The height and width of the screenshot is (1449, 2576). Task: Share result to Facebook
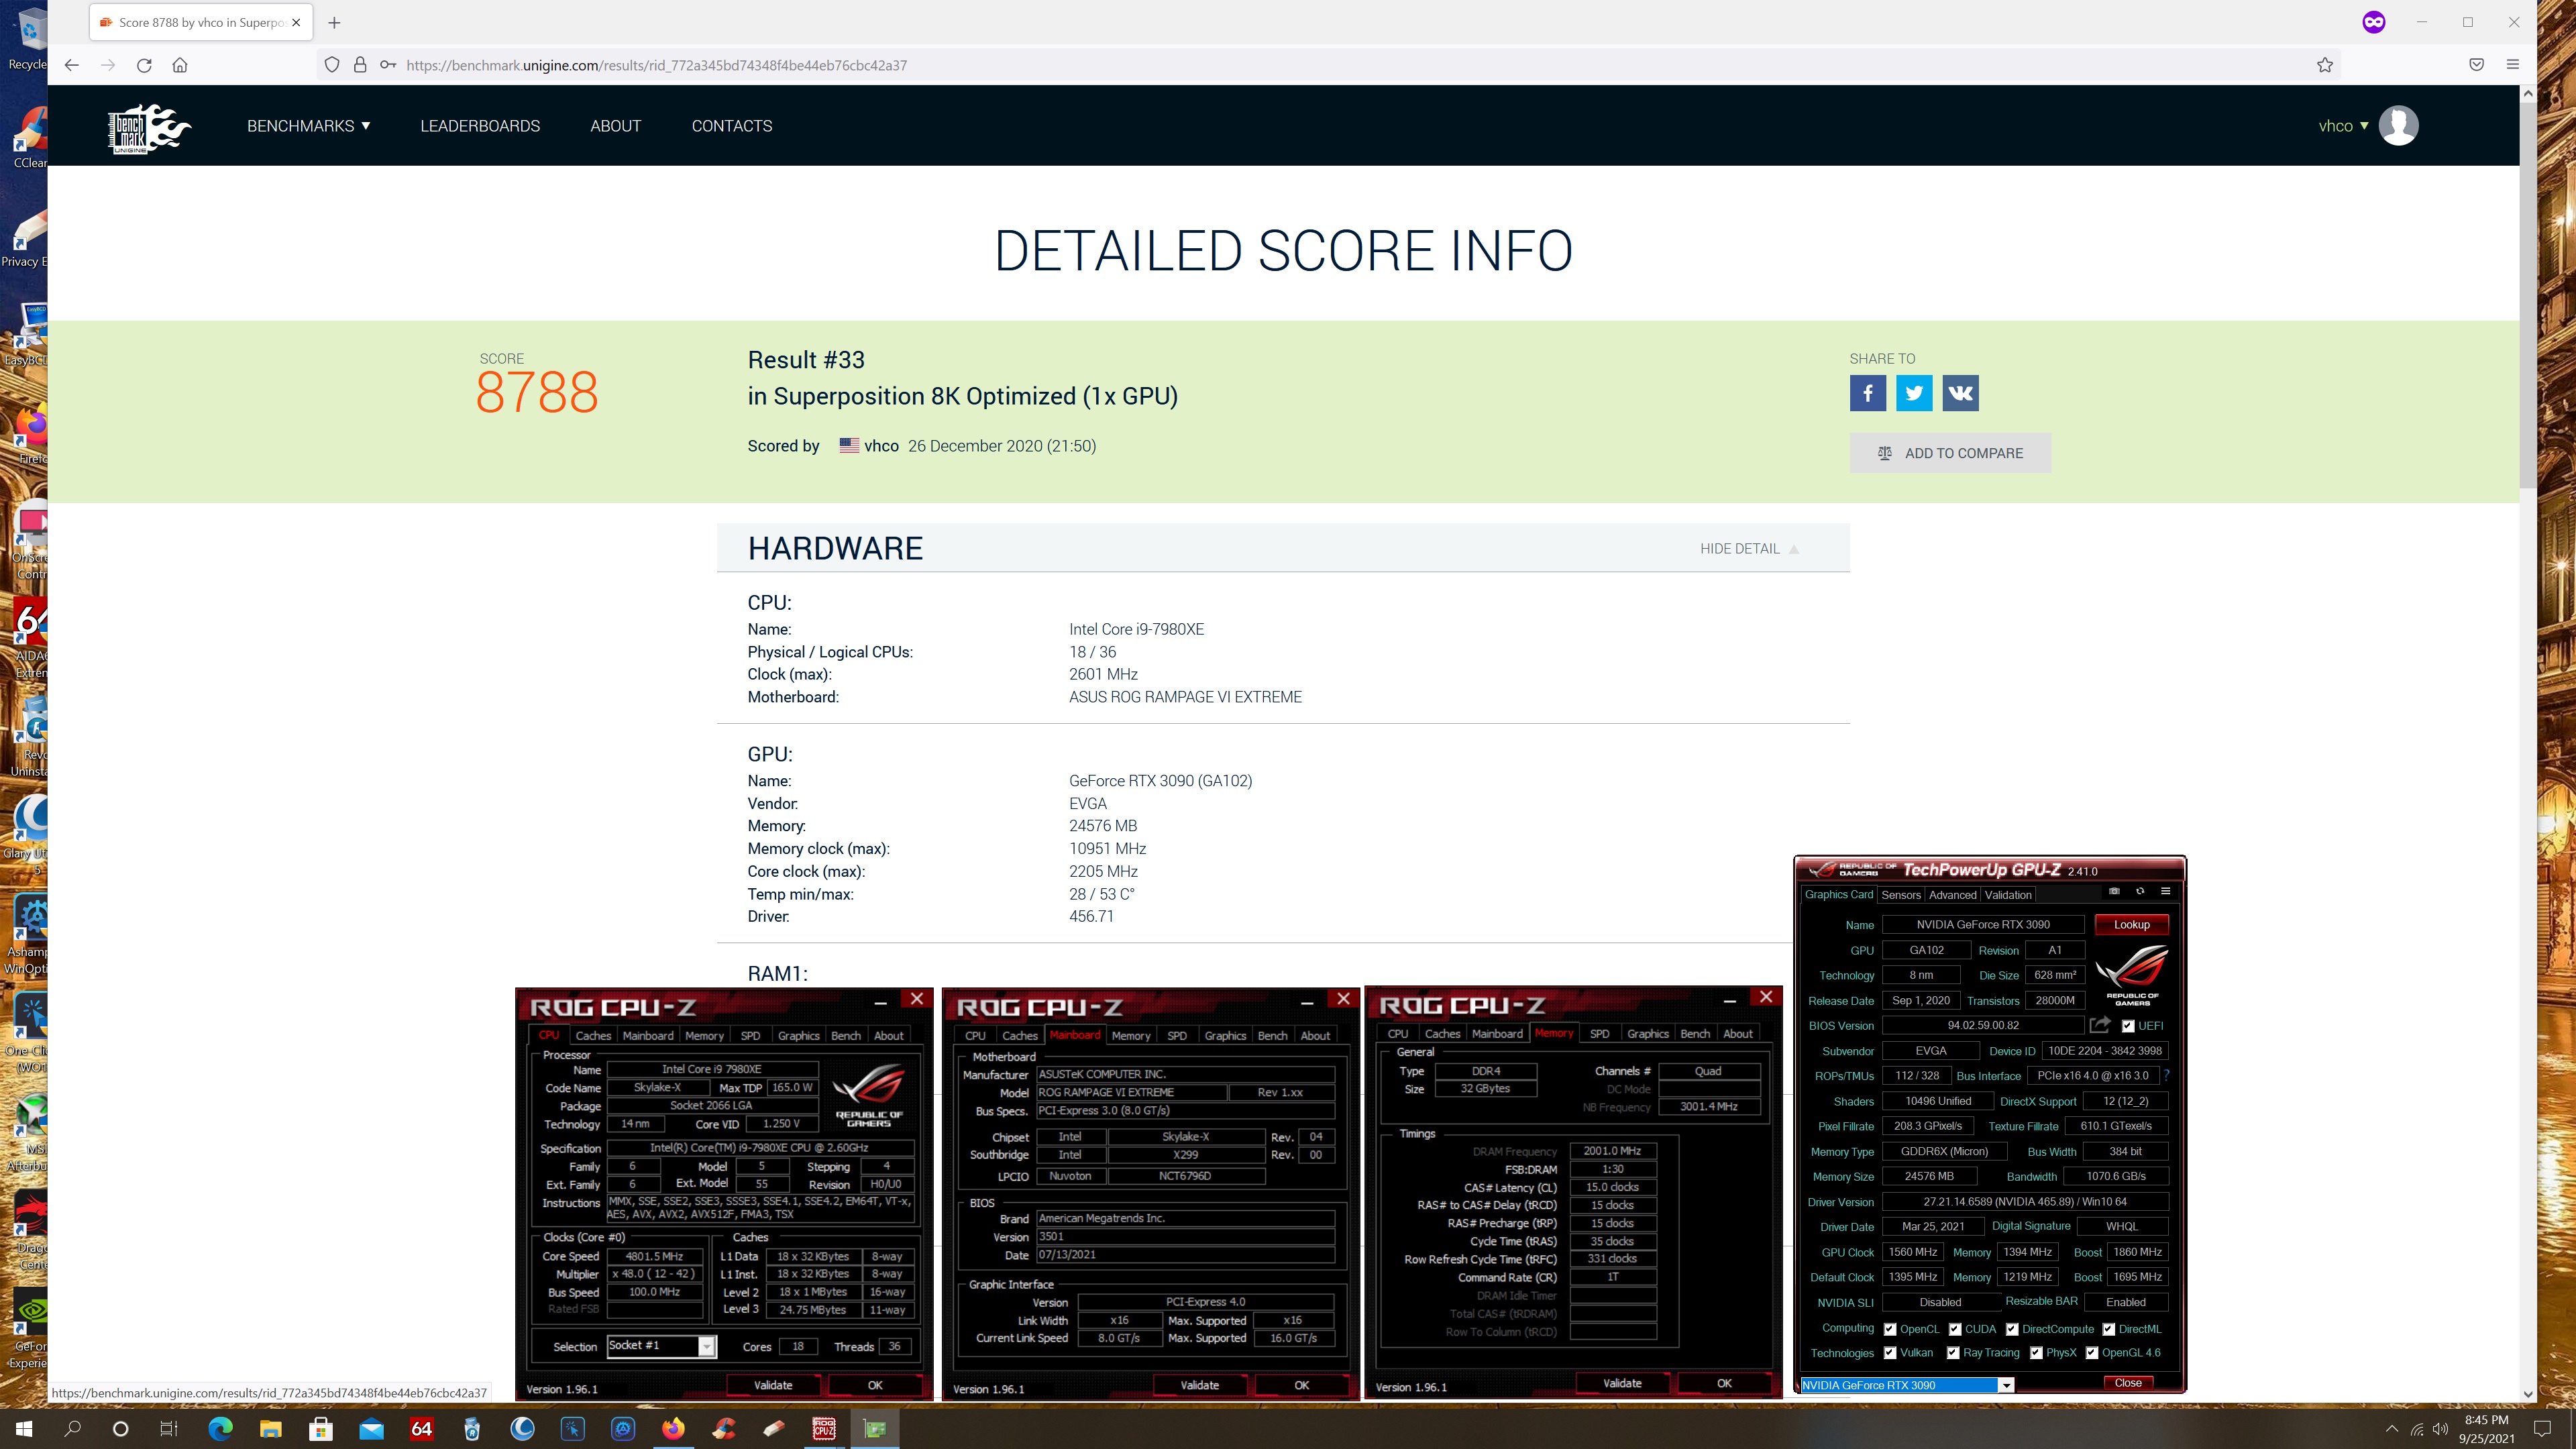pyautogui.click(x=1867, y=393)
